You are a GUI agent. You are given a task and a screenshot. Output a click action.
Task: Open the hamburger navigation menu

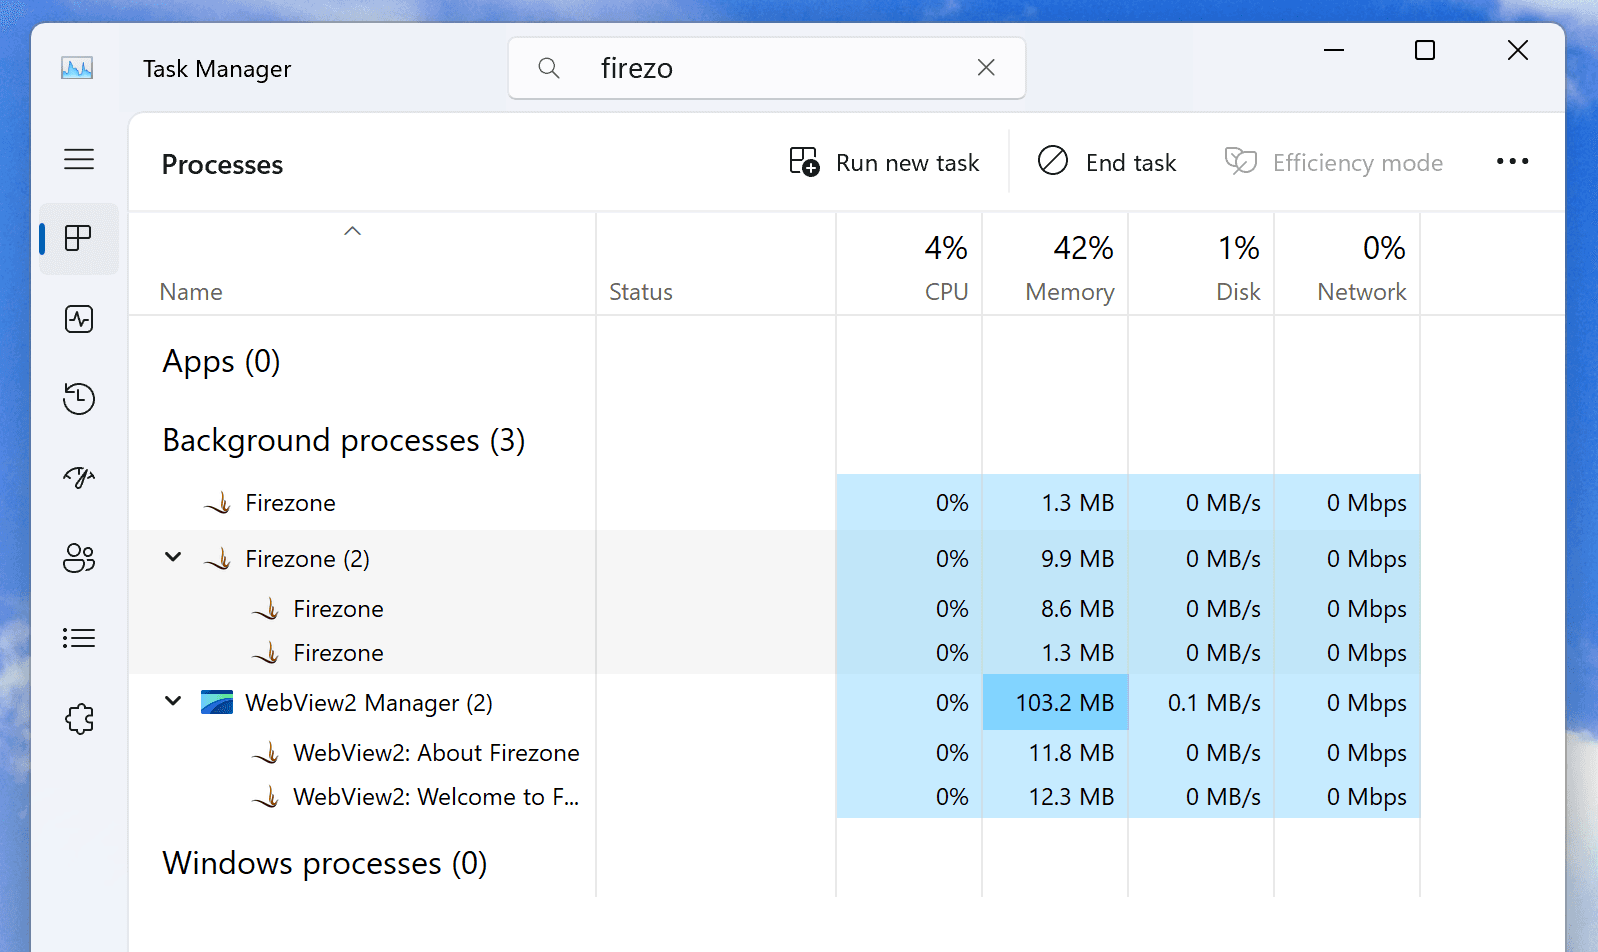coord(79,159)
